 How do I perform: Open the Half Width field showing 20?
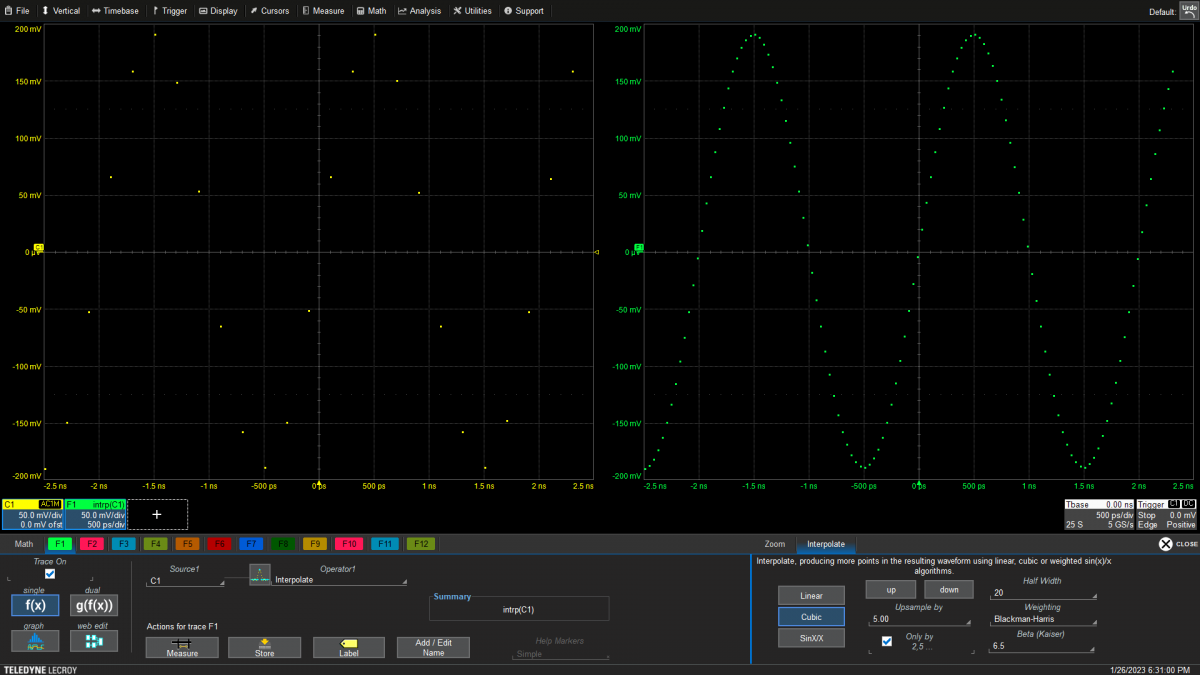coord(1043,593)
